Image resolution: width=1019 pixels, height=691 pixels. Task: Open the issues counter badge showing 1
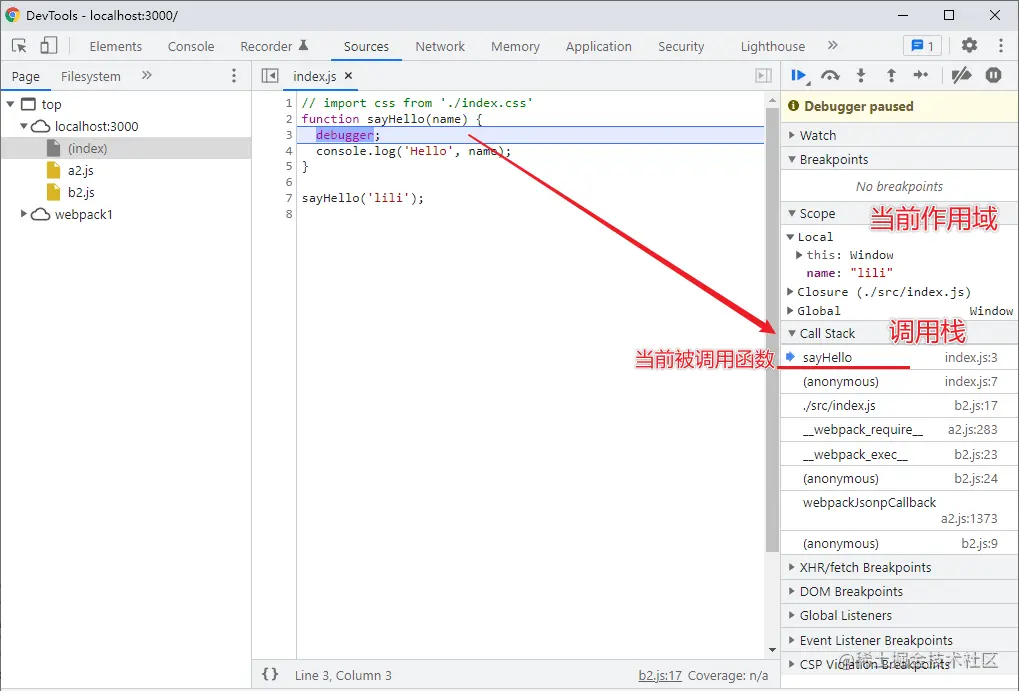(x=922, y=46)
